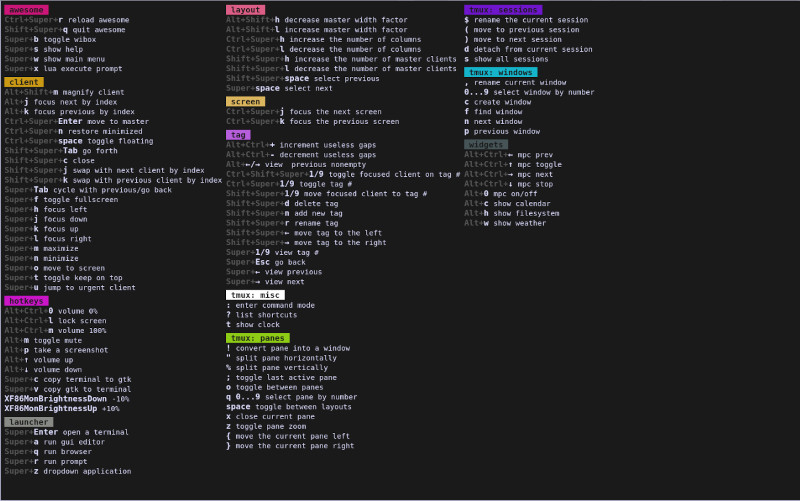Viewport: 800px width, 501px height.
Task: Click the 'show weather' widget line
Action: 505,223
